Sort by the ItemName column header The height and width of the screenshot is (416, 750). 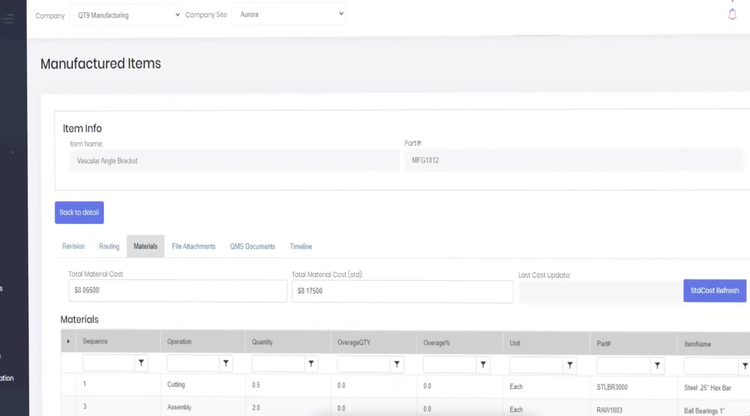pos(697,344)
